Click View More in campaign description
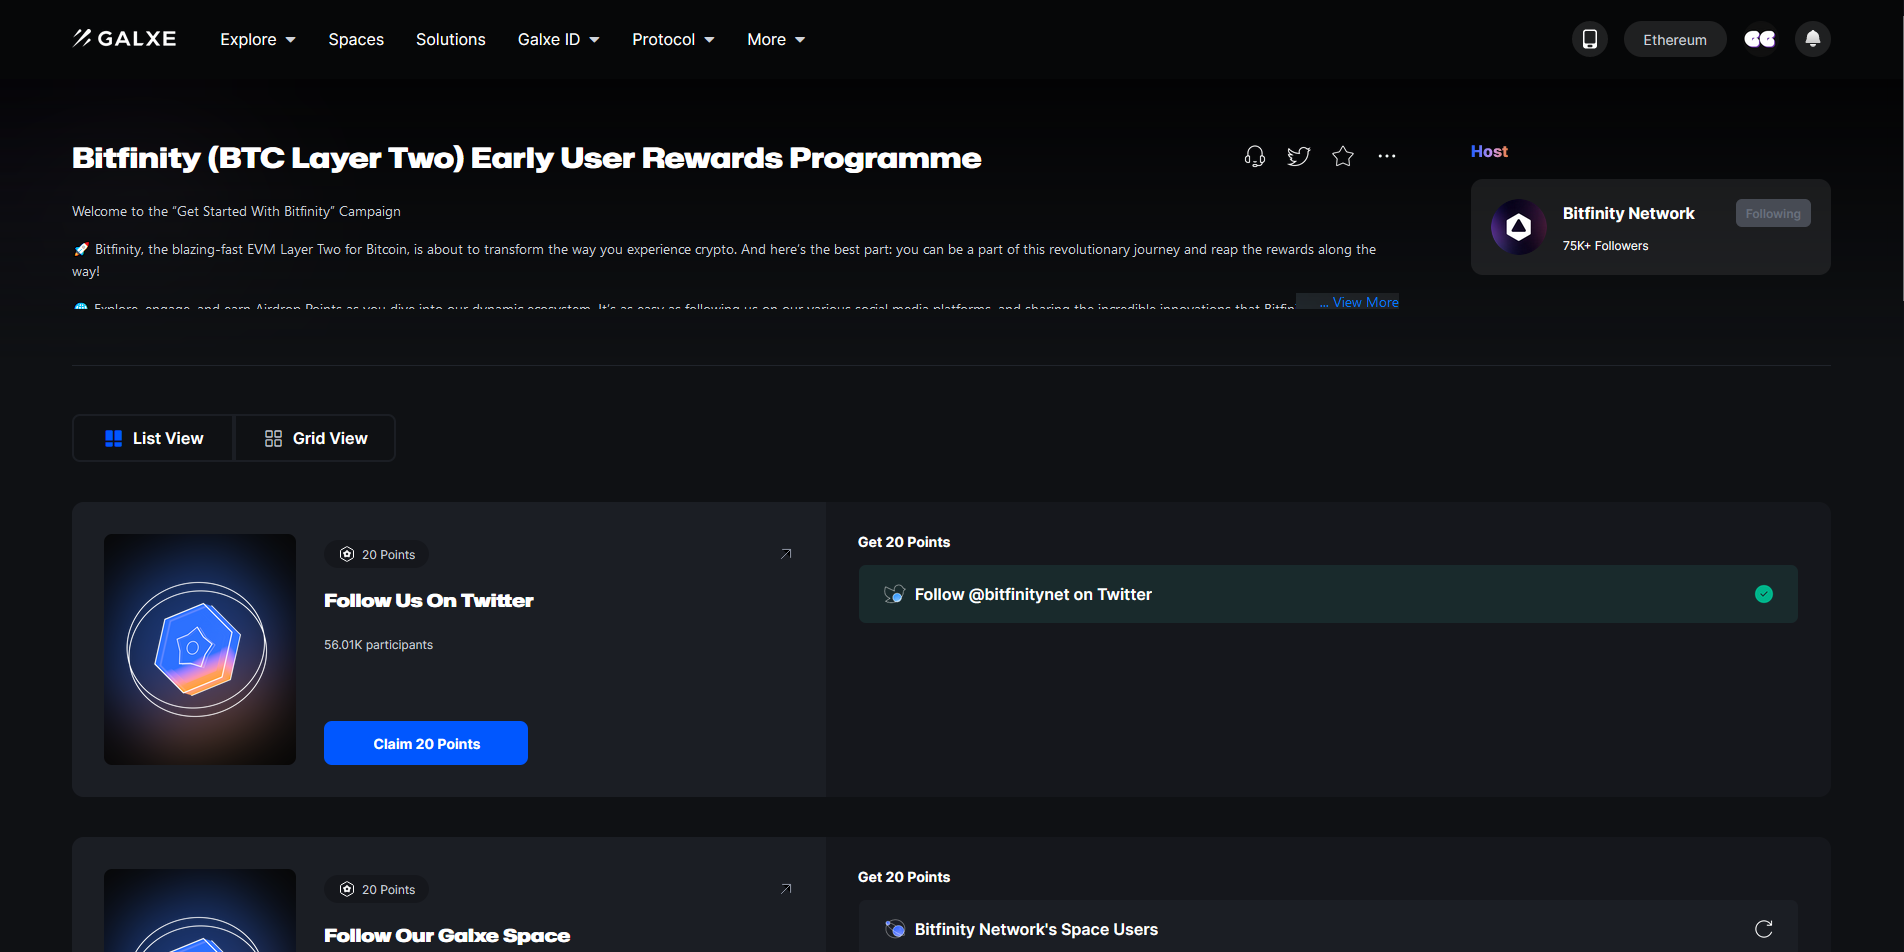Screen dimensions: 1904x952 point(1364,302)
